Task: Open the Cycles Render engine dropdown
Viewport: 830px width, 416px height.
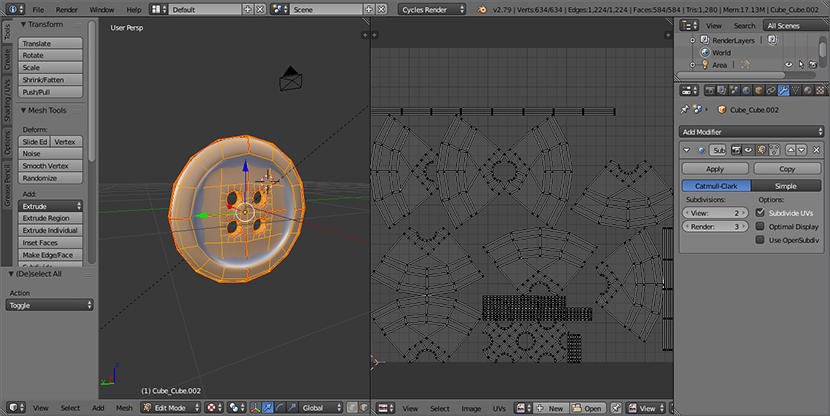Action: [x=431, y=10]
